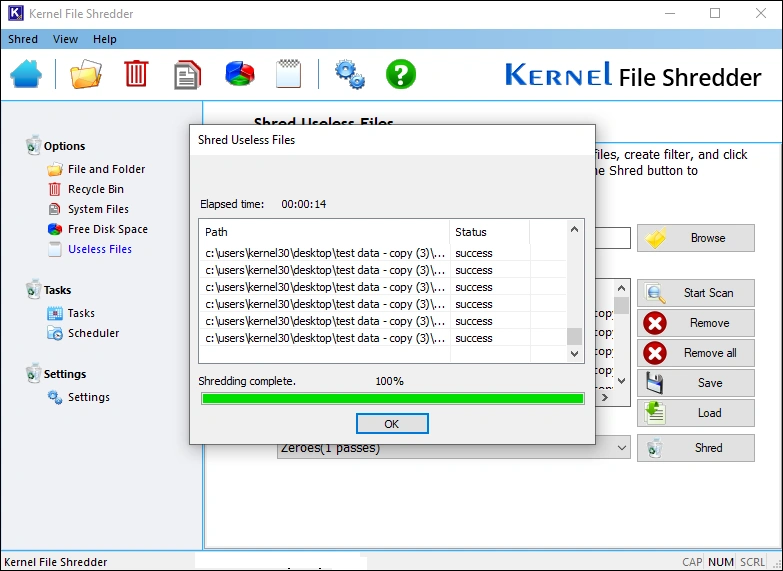Open the Help menu
The height and width of the screenshot is (571, 783).
coord(105,40)
